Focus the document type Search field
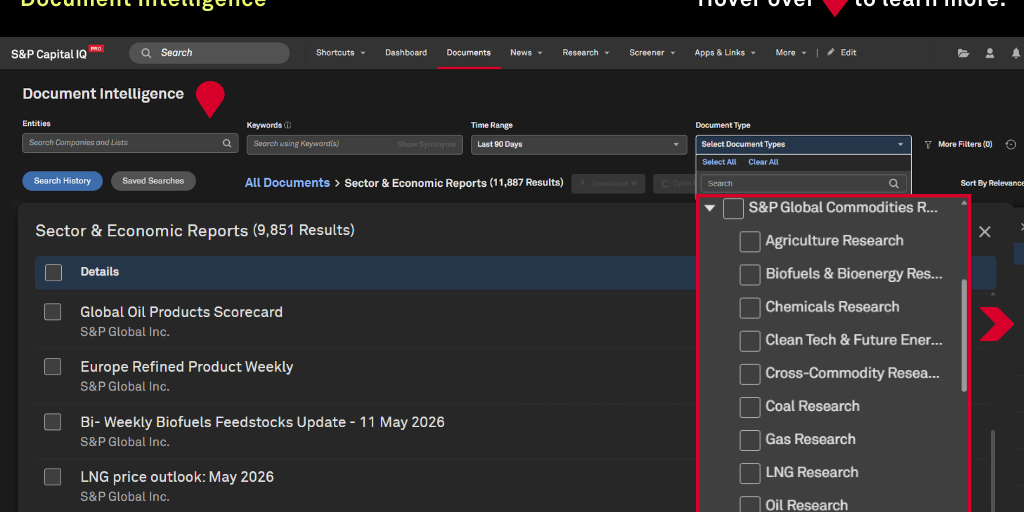 [x=803, y=184]
